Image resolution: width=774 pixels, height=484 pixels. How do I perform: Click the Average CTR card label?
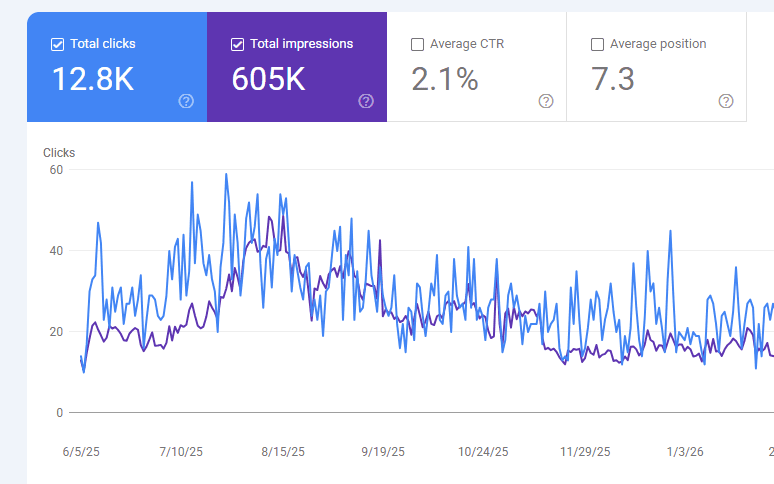tap(467, 44)
